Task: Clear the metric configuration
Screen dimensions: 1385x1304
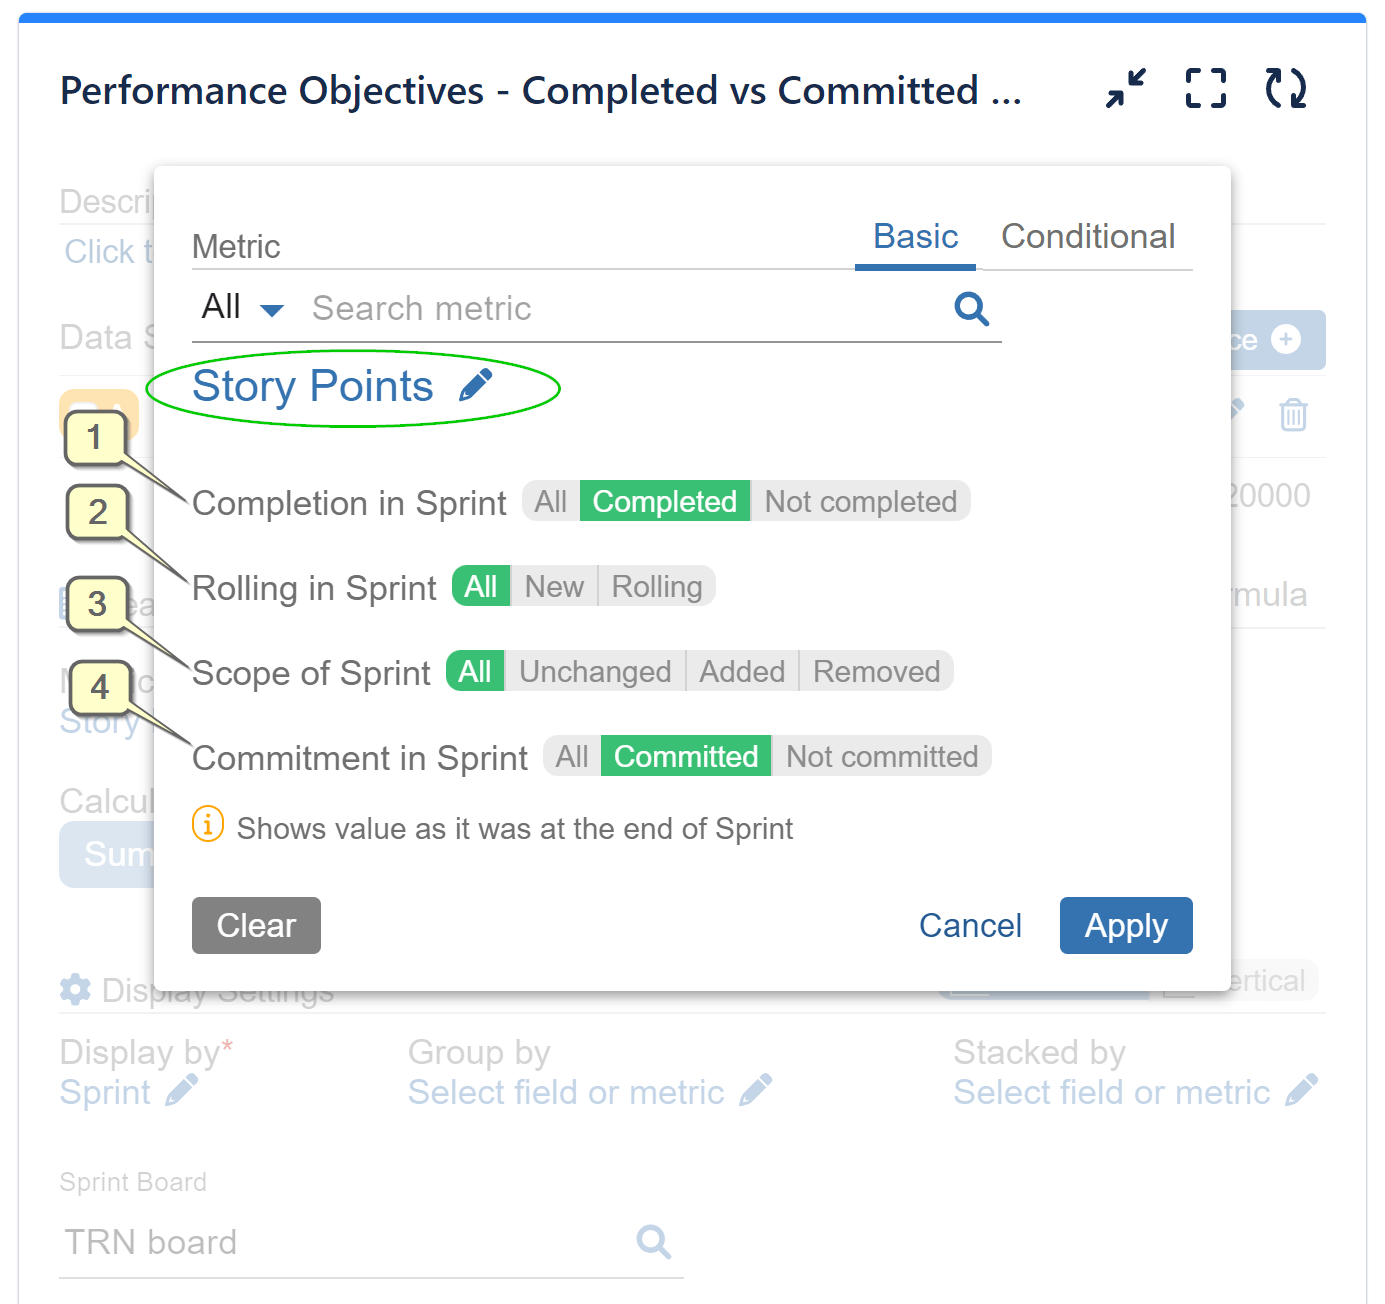Action: point(256,925)
